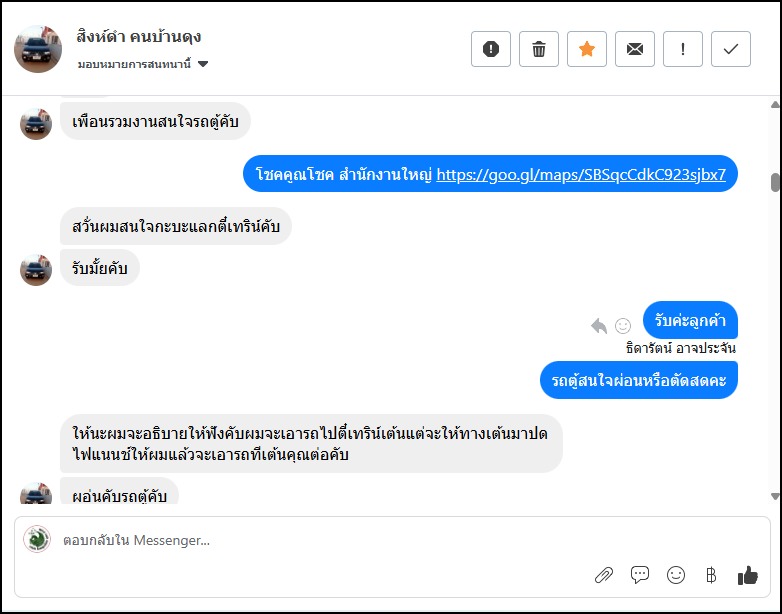Open the emoji picker in composer
Screen dimensions: 782x614
pos(676,575)
